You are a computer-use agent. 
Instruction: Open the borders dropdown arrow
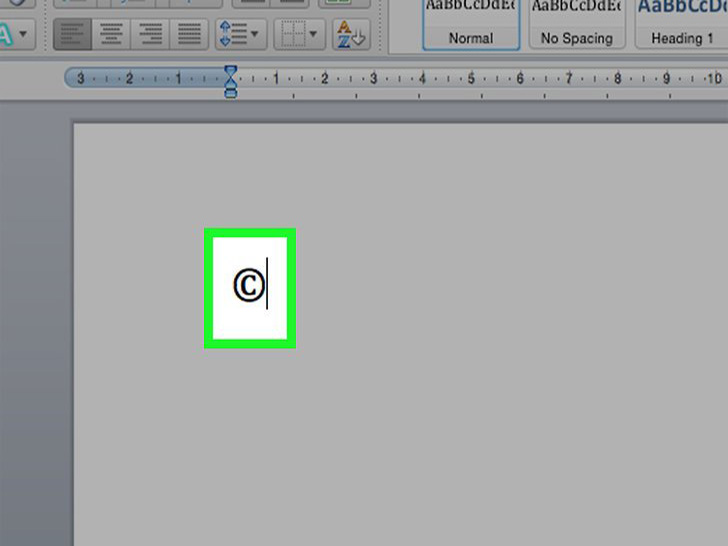tap(313, 34)
